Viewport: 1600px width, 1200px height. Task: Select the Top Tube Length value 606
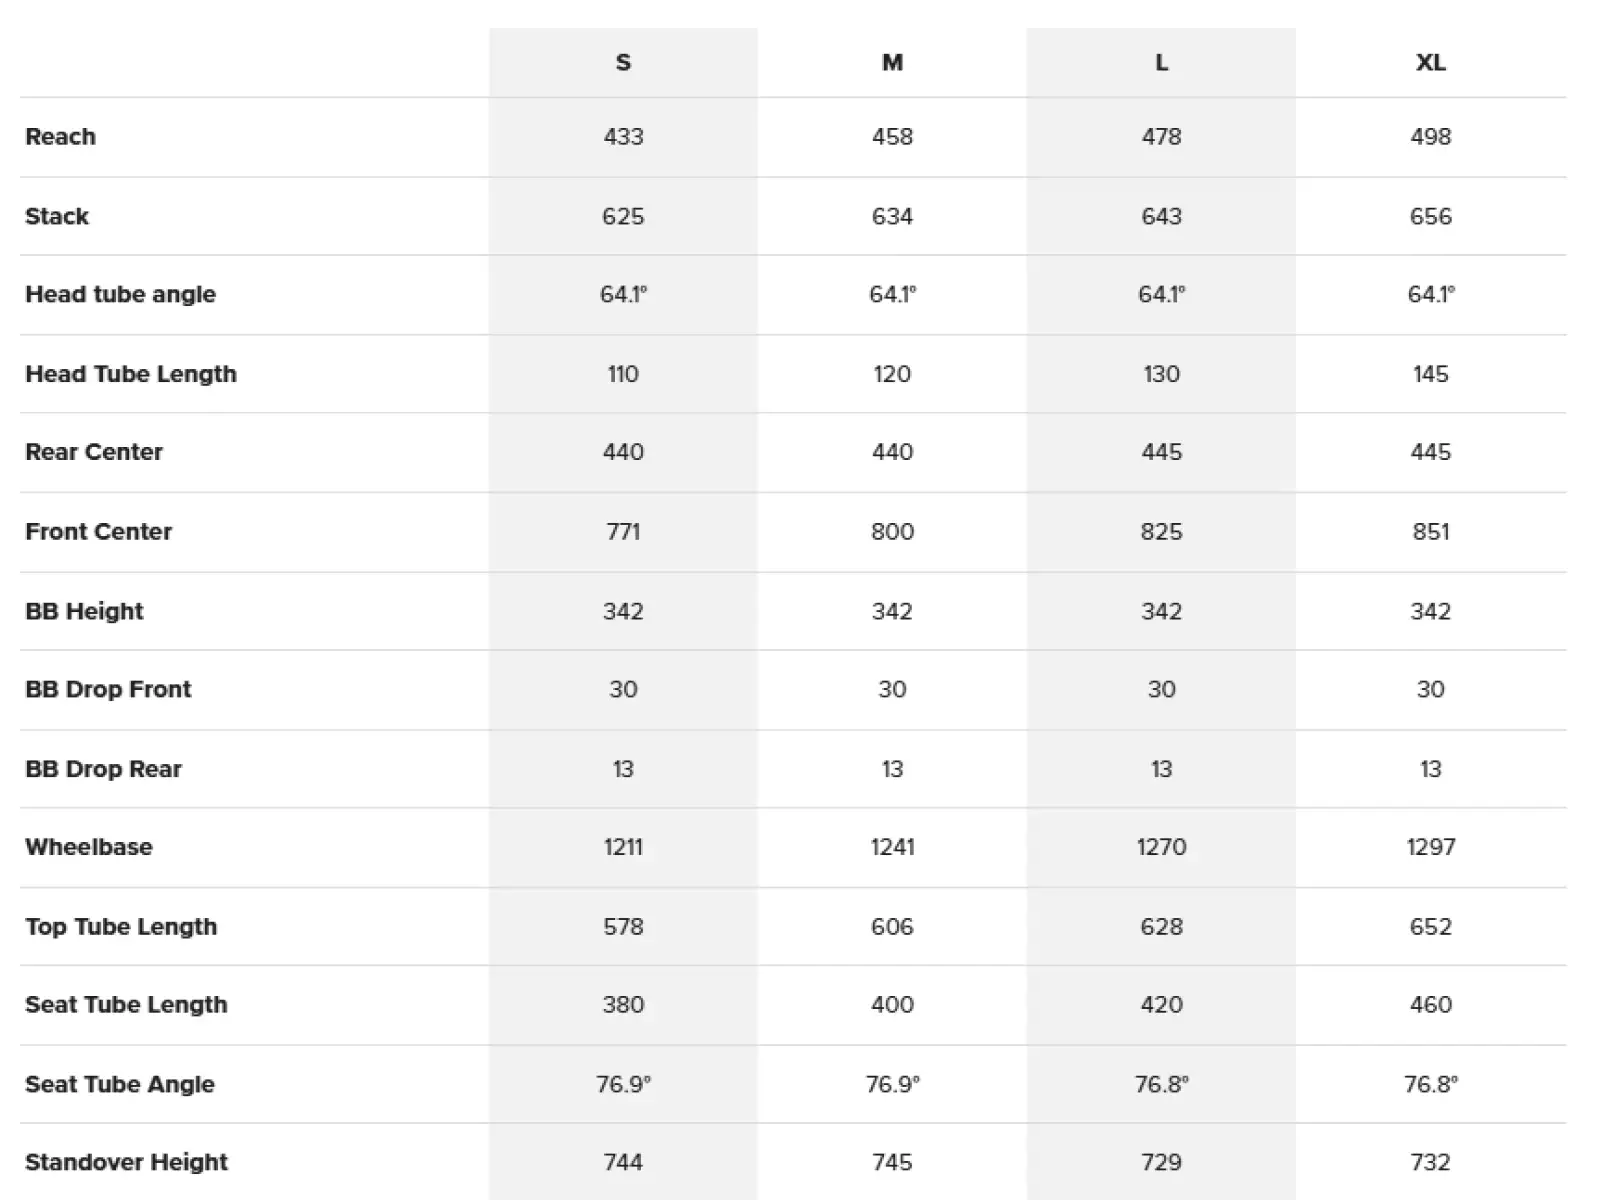892,927
